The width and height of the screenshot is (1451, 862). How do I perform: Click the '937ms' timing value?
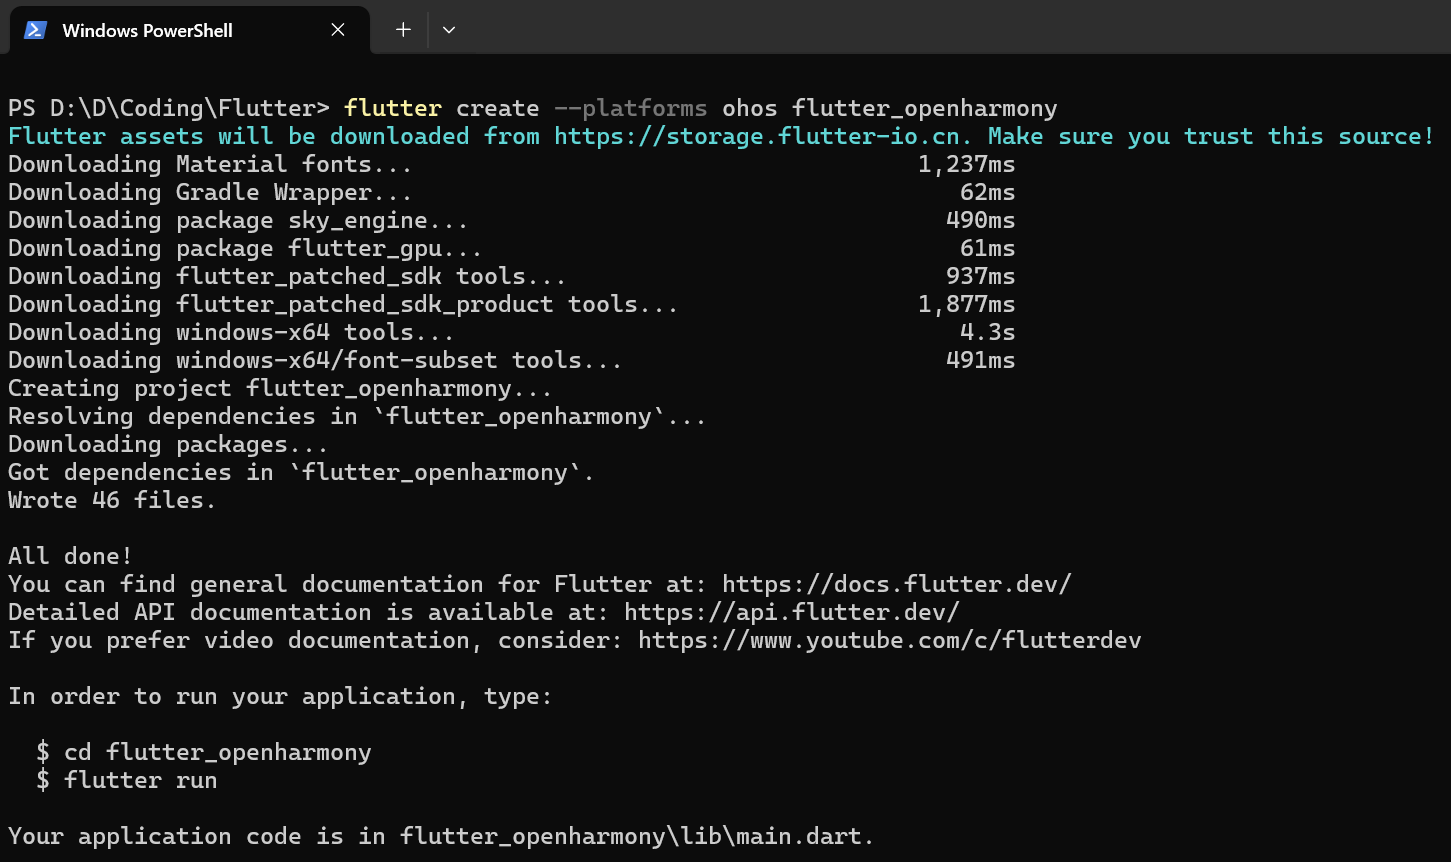(x=980, y=276)
